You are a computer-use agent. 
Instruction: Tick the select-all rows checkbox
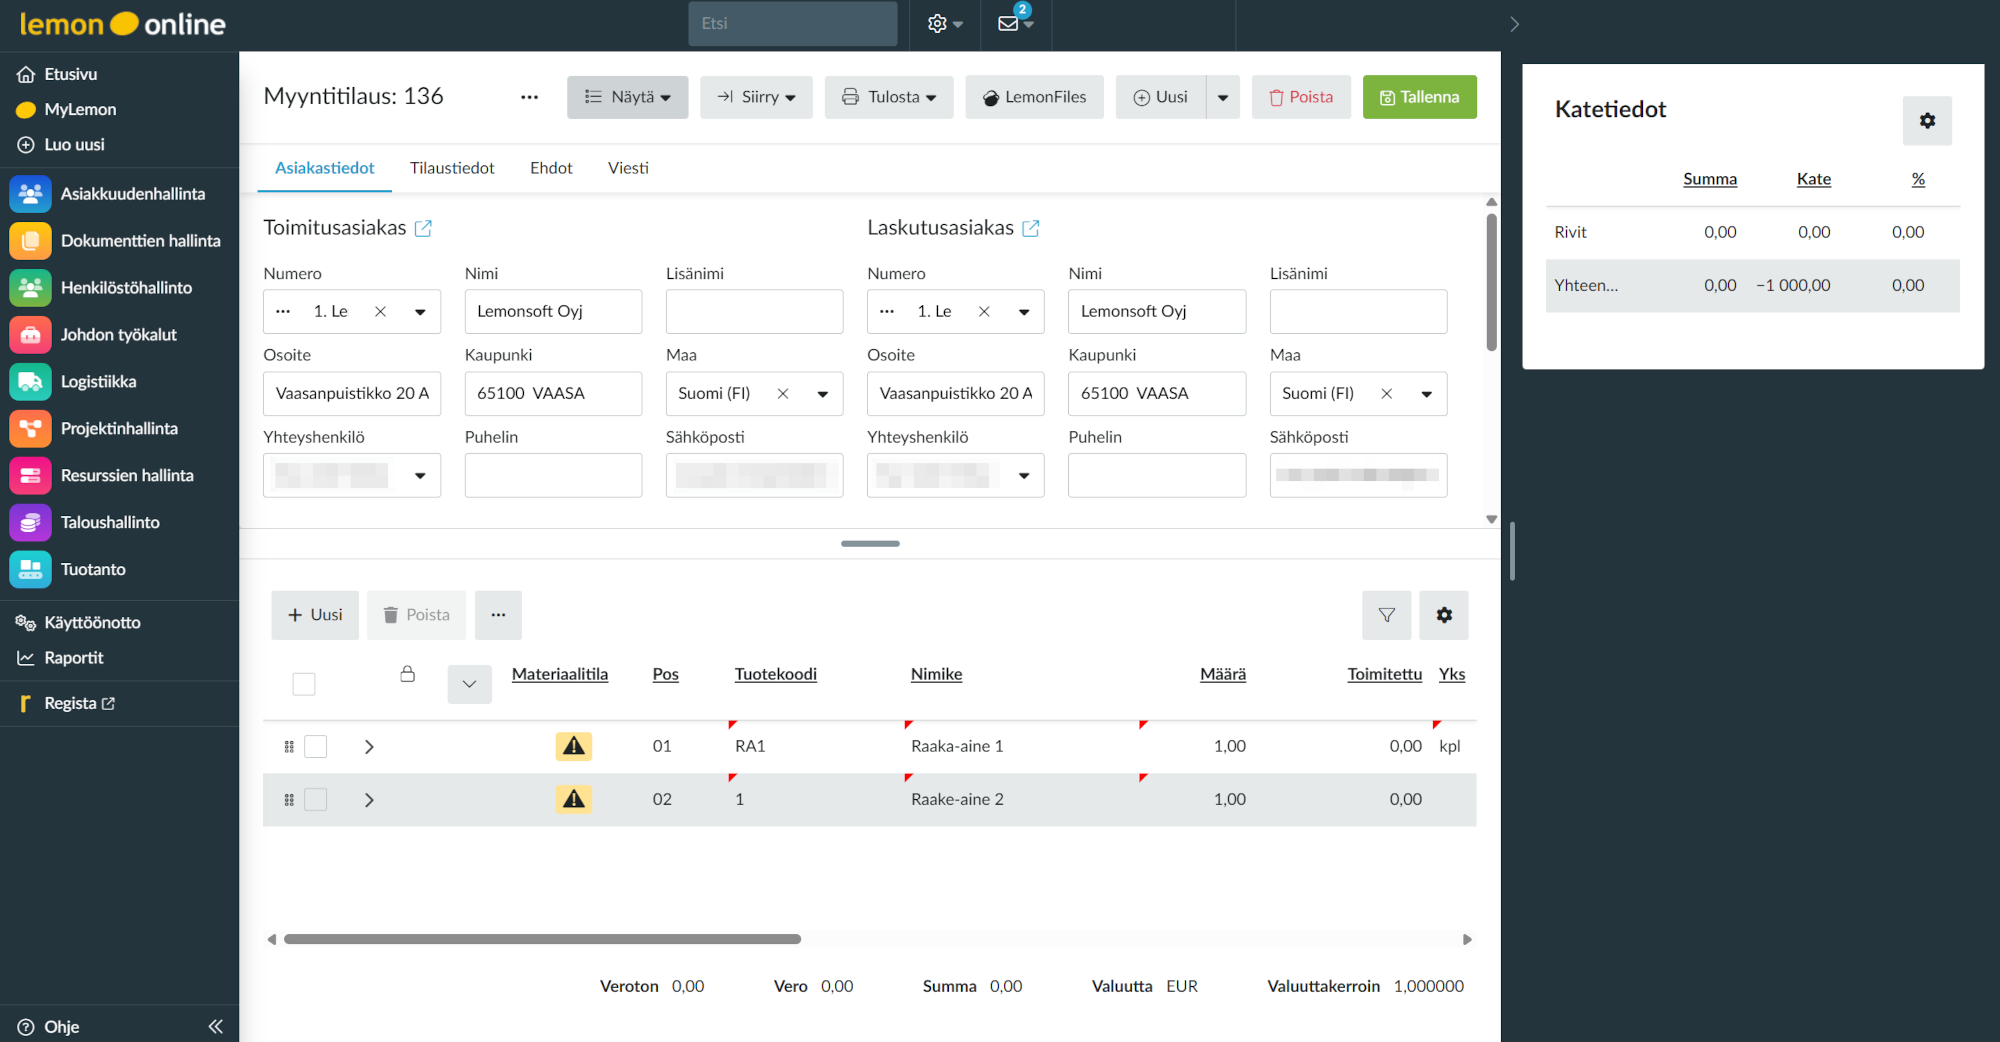304,684
